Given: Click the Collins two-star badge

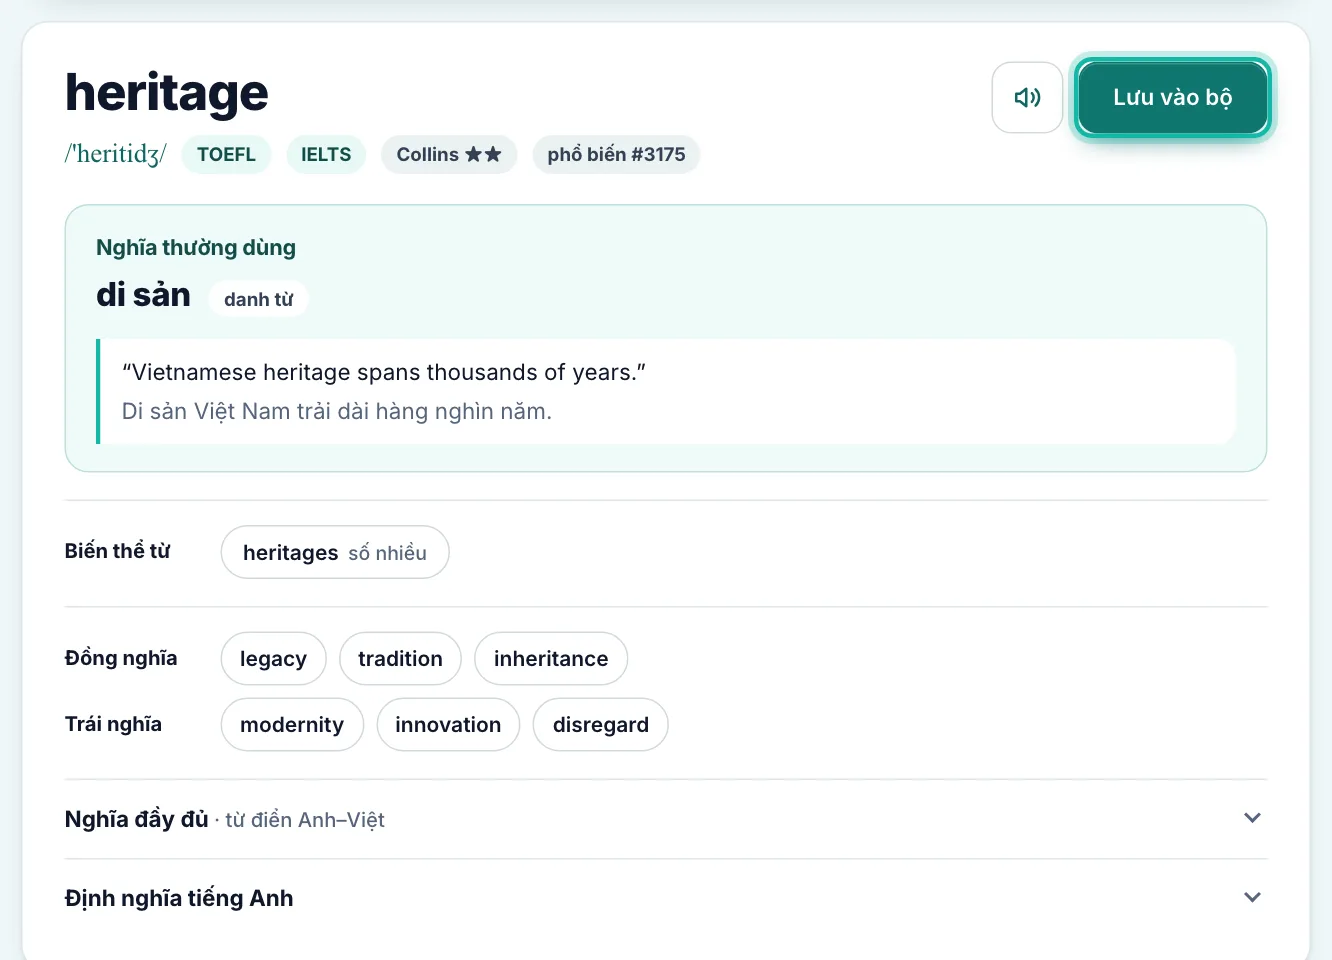Looking at the screenshot, I should point(449,154).
